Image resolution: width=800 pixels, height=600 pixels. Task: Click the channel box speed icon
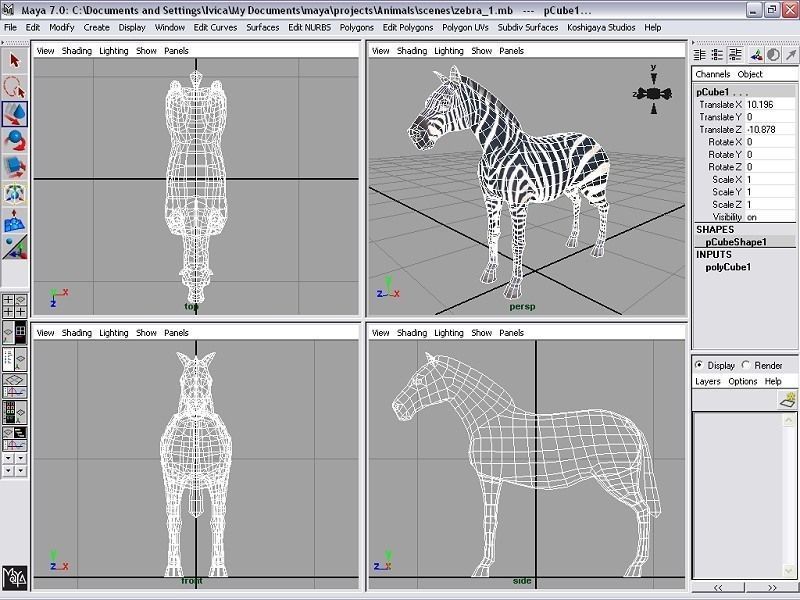click(x=773, y=55)
